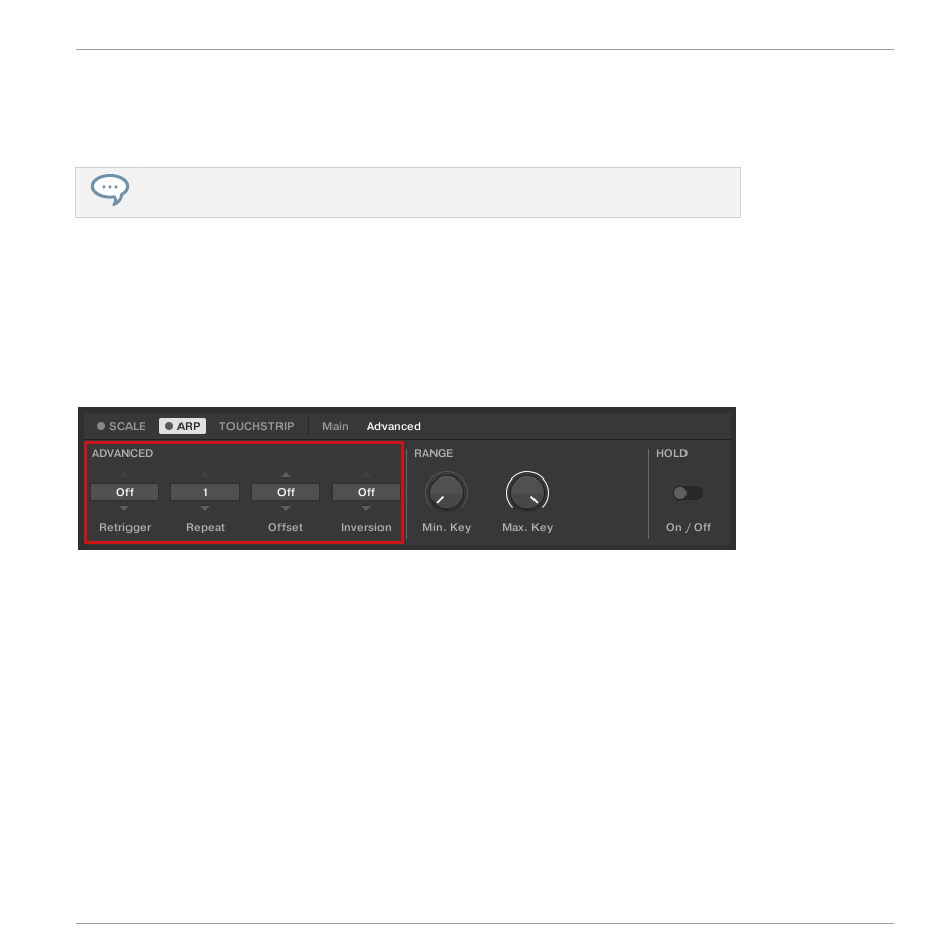Image resolution: width=950 pixels, height=951 pixels.
Task: Click the Min. Key knob
Action: [x=446, y=492]
